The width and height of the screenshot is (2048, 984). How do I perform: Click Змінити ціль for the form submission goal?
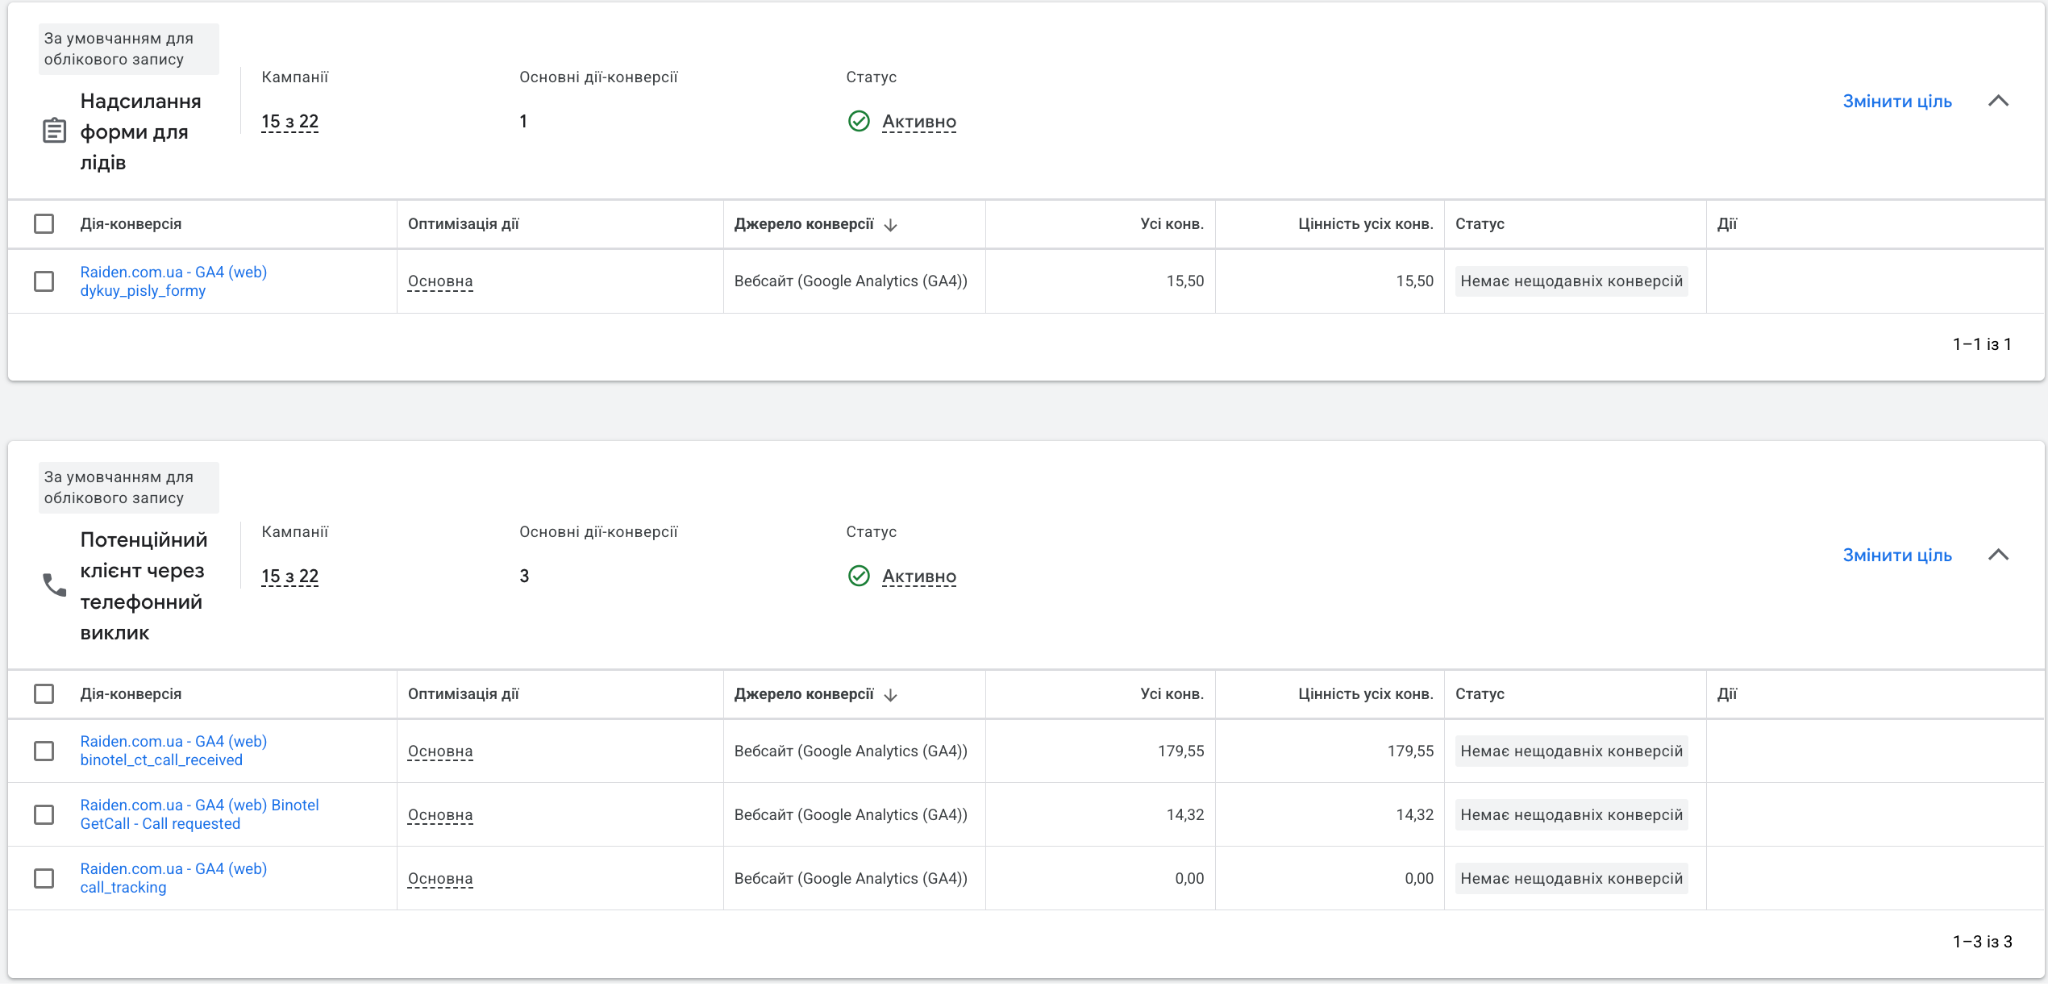coord(1897,101)
